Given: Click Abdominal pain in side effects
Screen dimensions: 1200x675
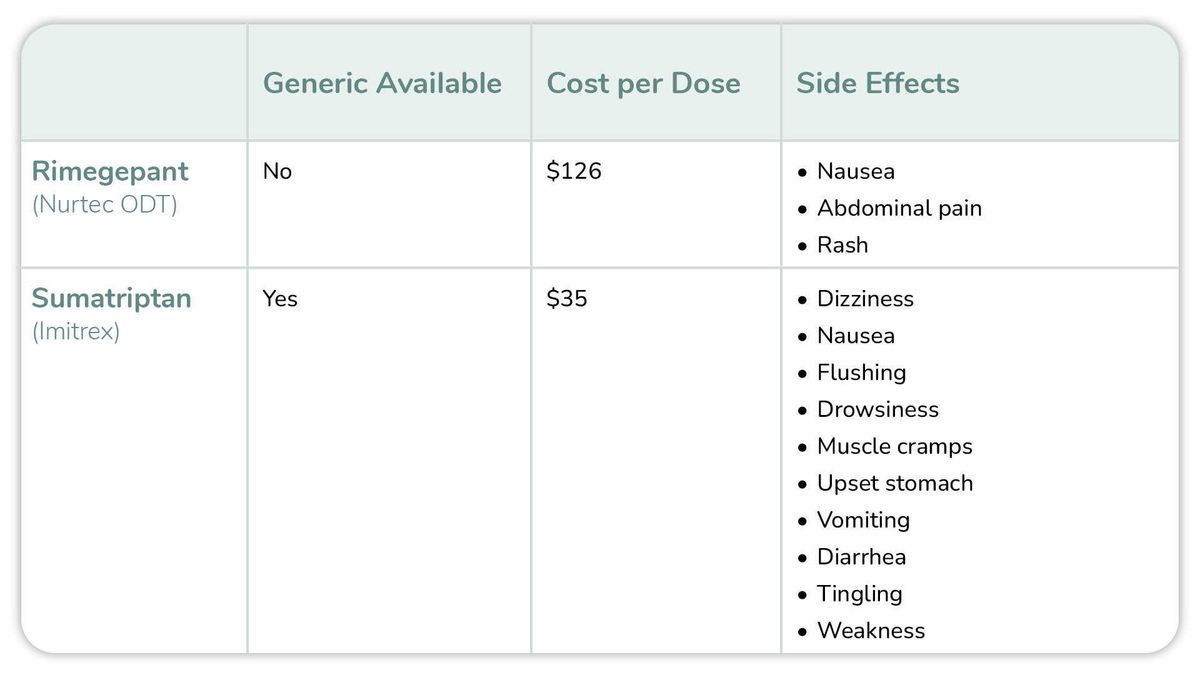Looking at the screenshot, I should coord(899,209).
